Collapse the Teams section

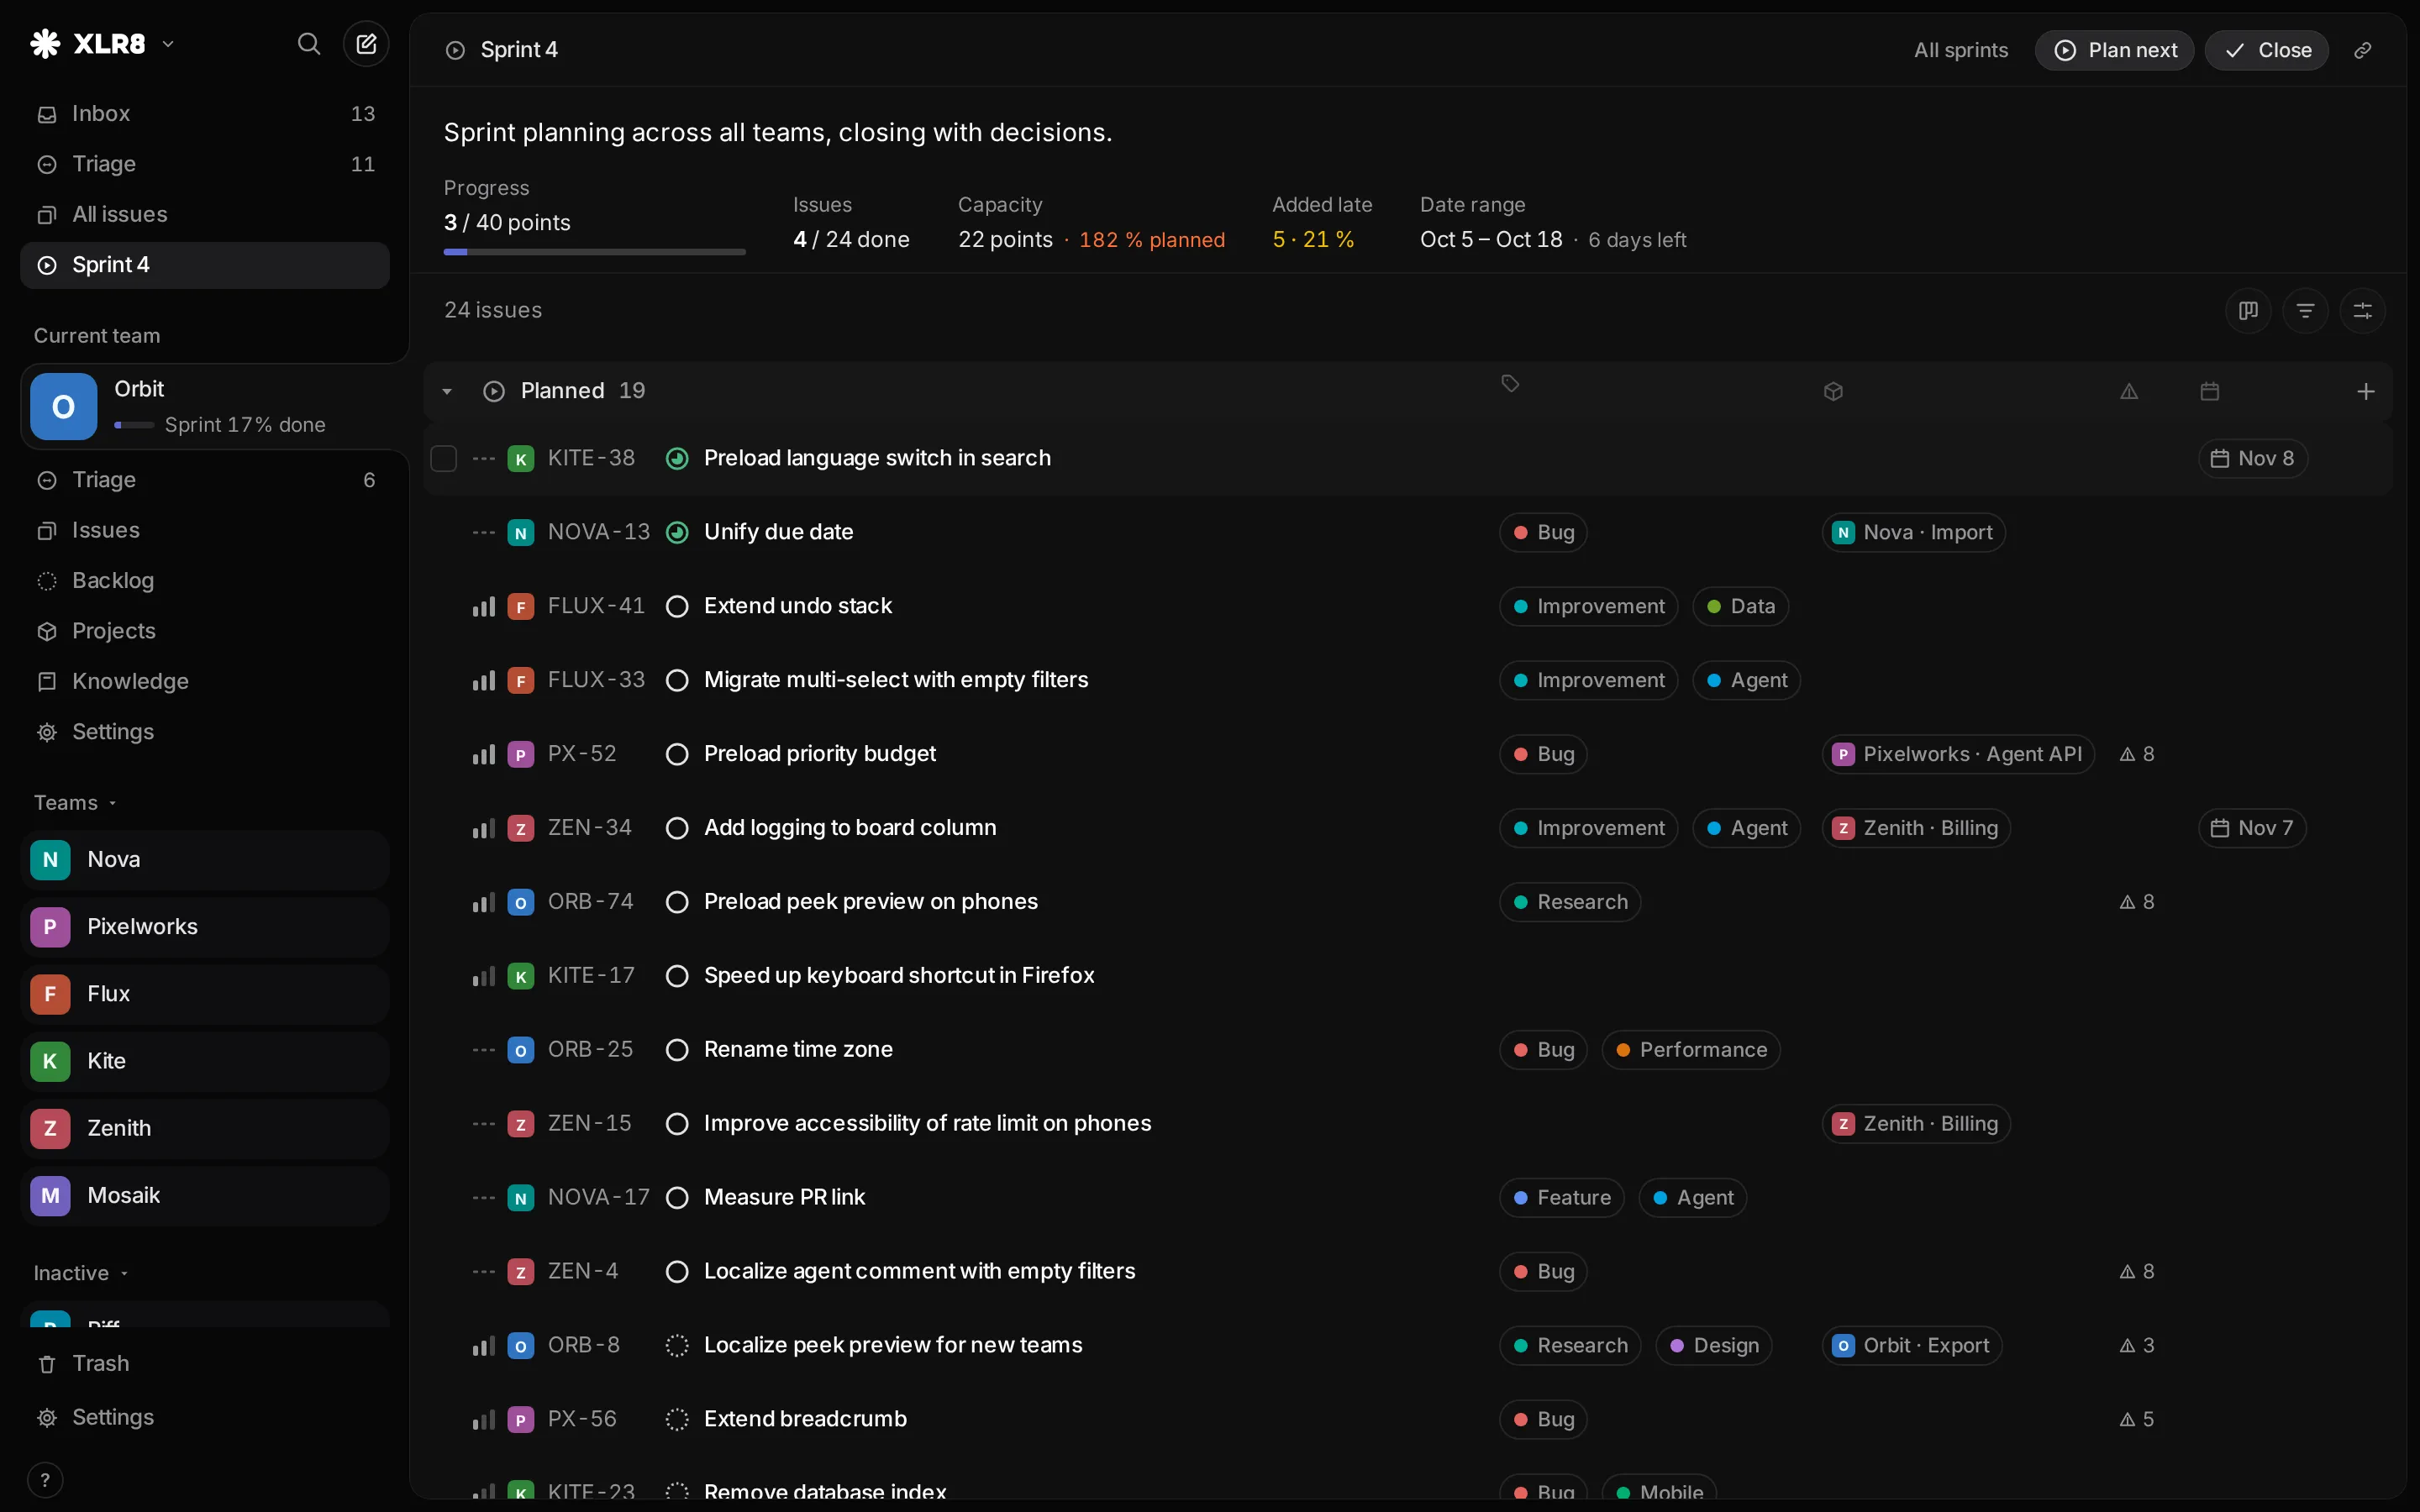click(75, 803)
